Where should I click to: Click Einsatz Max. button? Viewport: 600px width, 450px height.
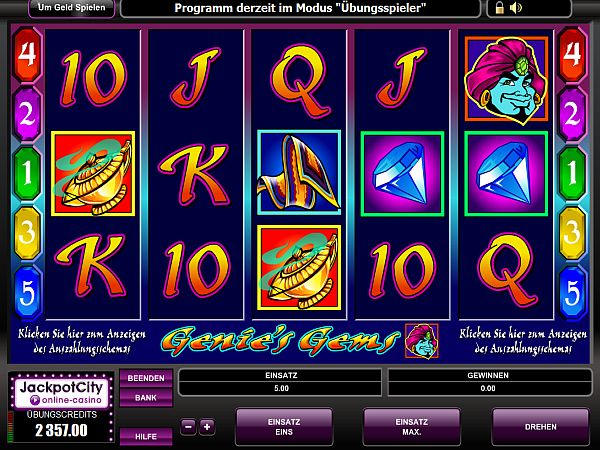coord(412,427)
